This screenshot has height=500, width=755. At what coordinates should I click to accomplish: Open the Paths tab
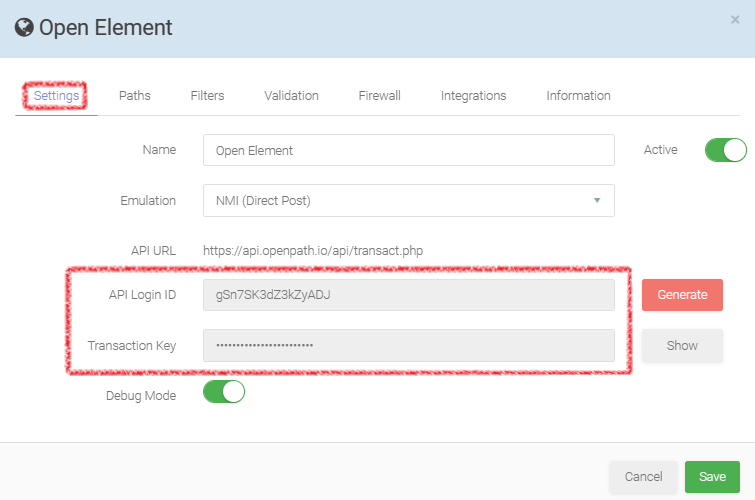click(134, 96)
